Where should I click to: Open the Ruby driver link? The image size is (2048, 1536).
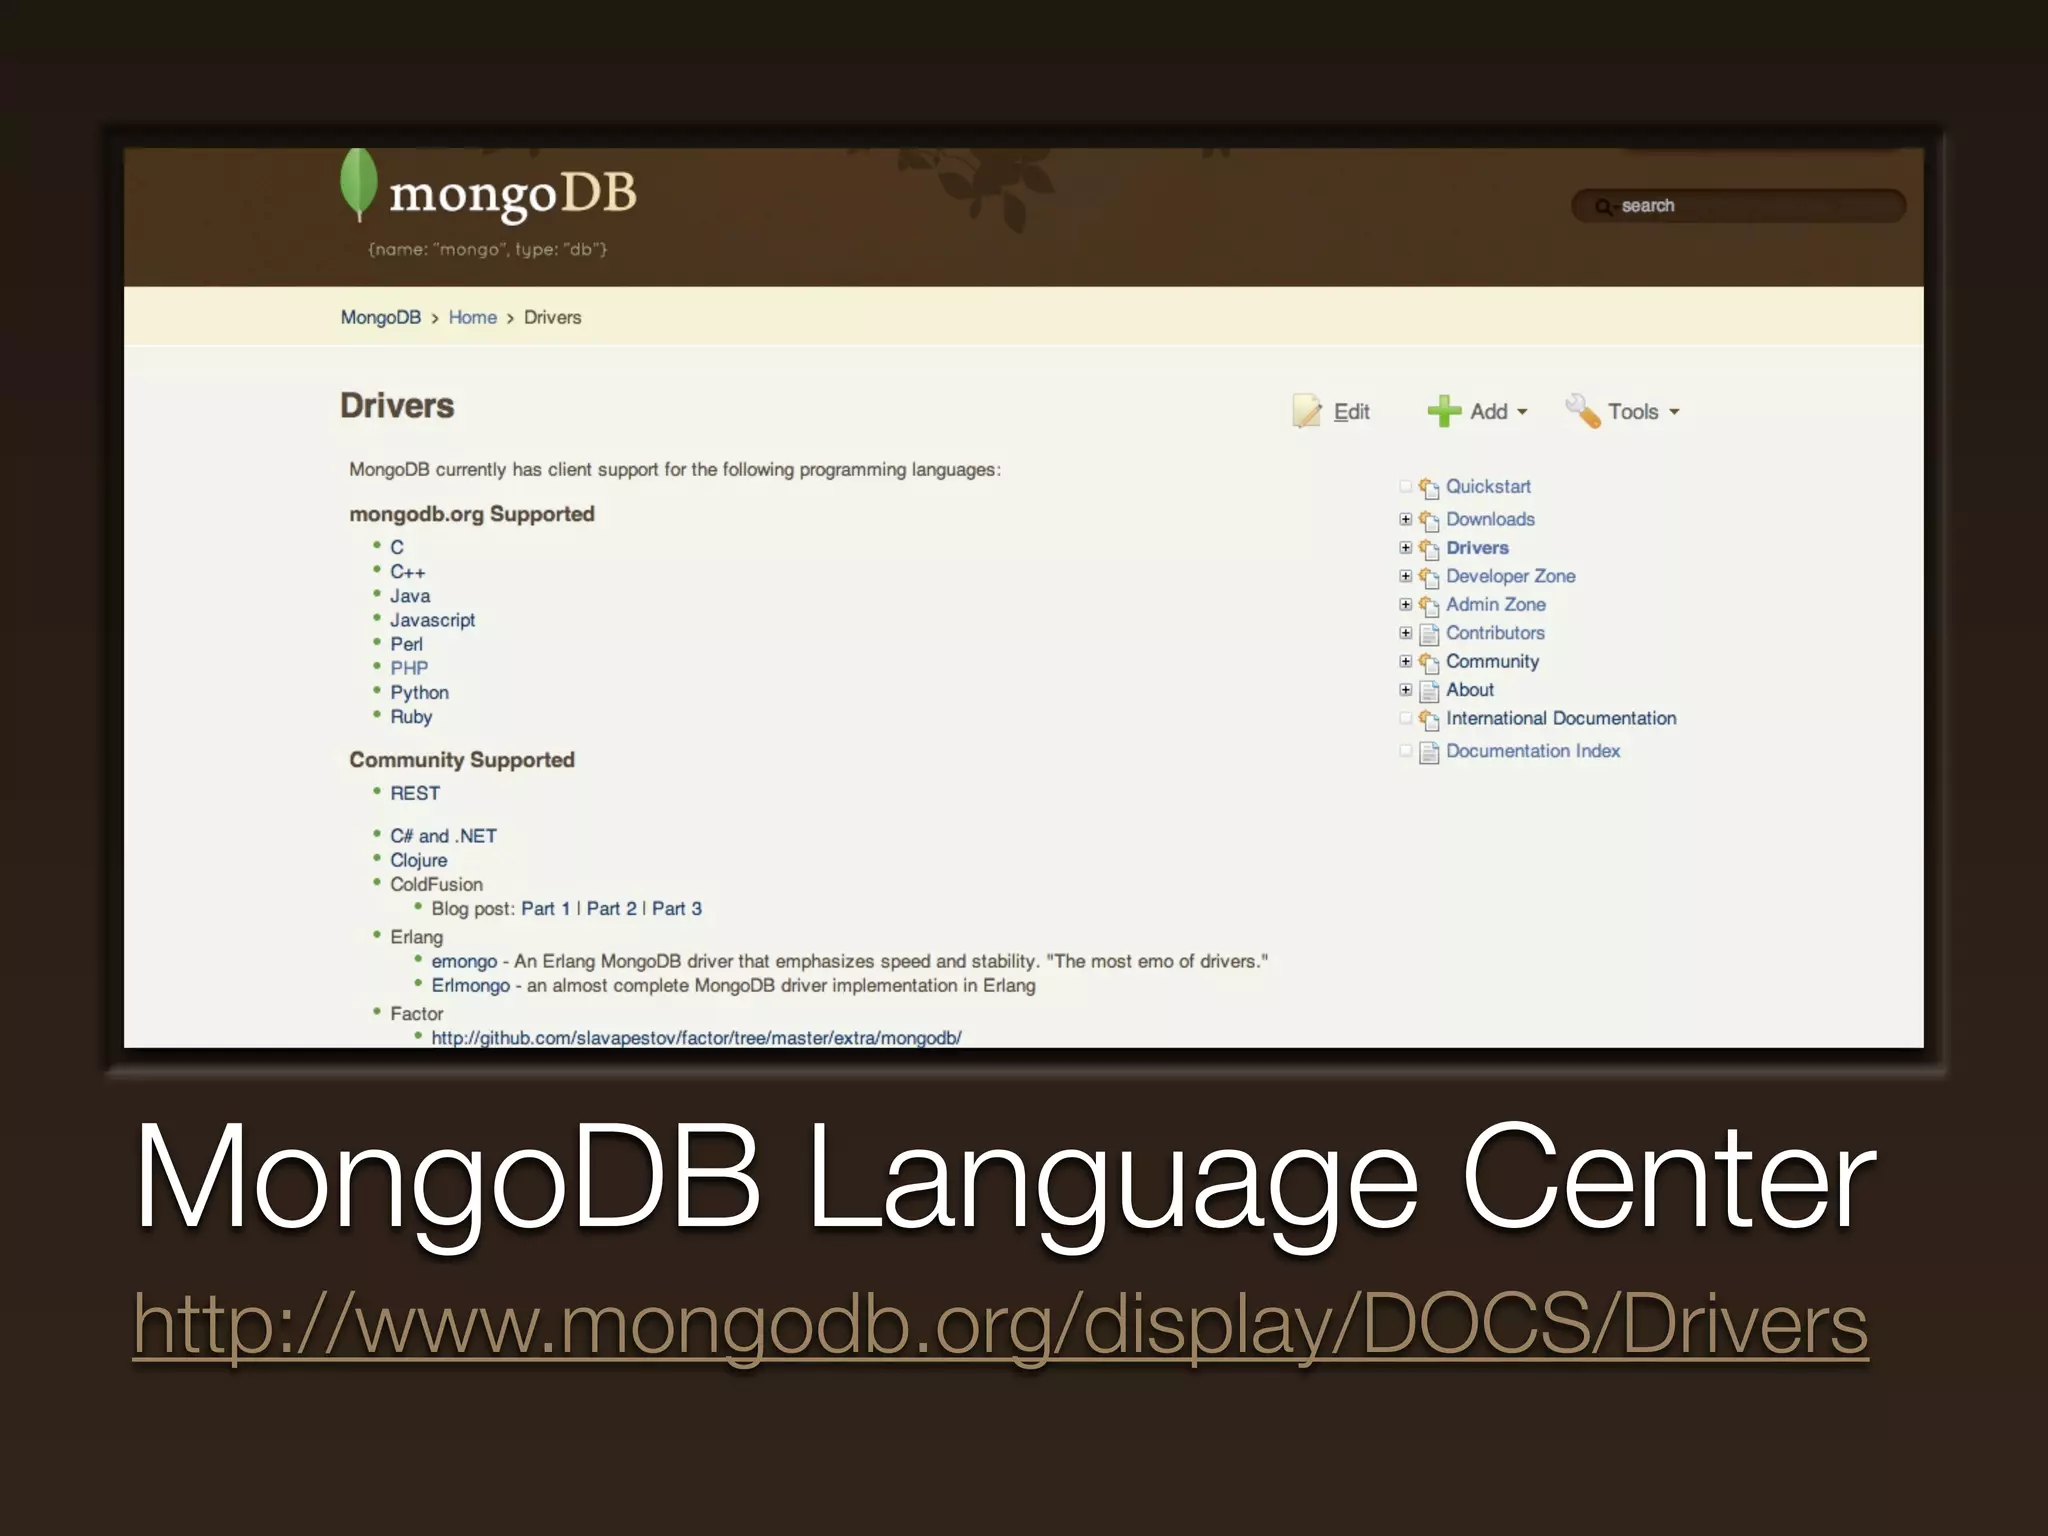click(x=411, y=717)
